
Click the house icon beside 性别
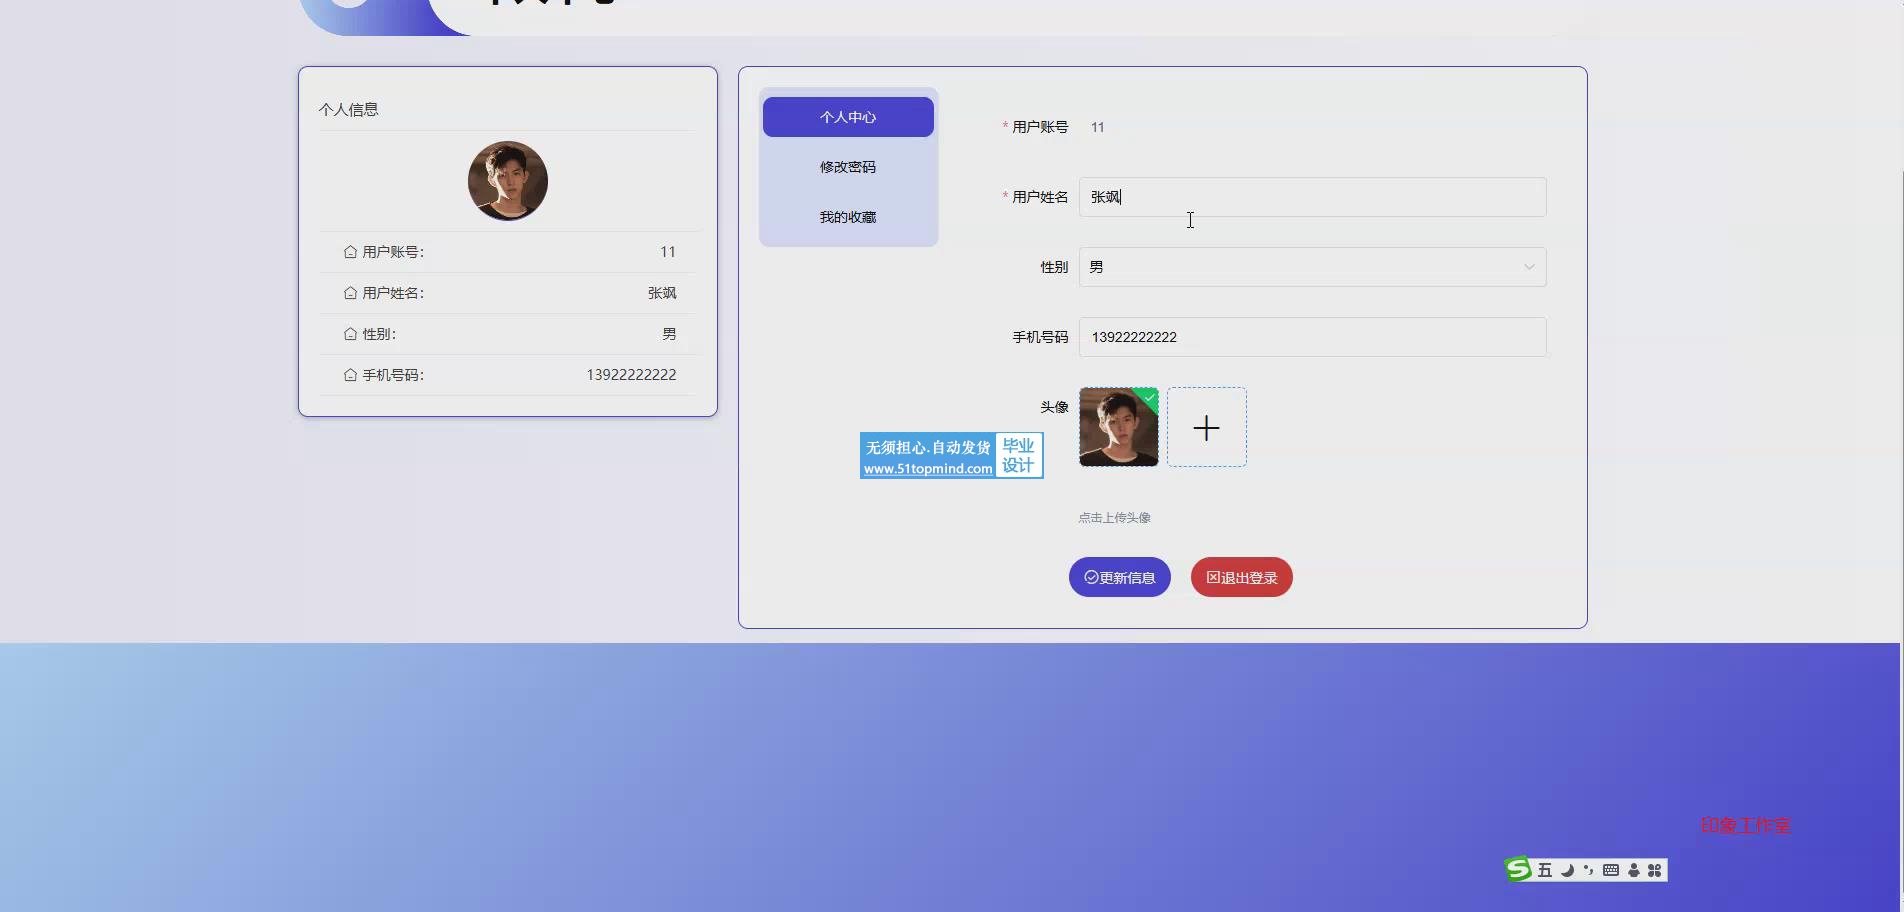point(350,334)
